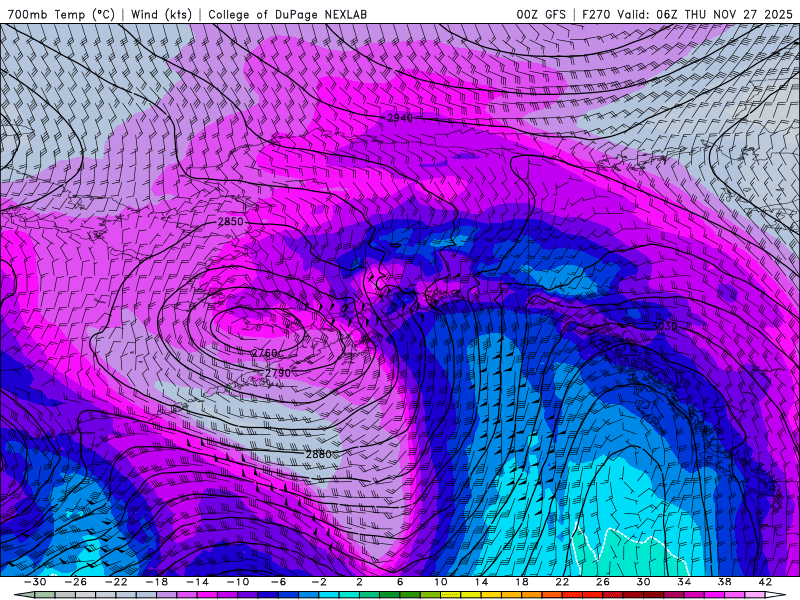The image size is (800, 600).
Task: Click the 22 color scale label
Action: [562, 582]
